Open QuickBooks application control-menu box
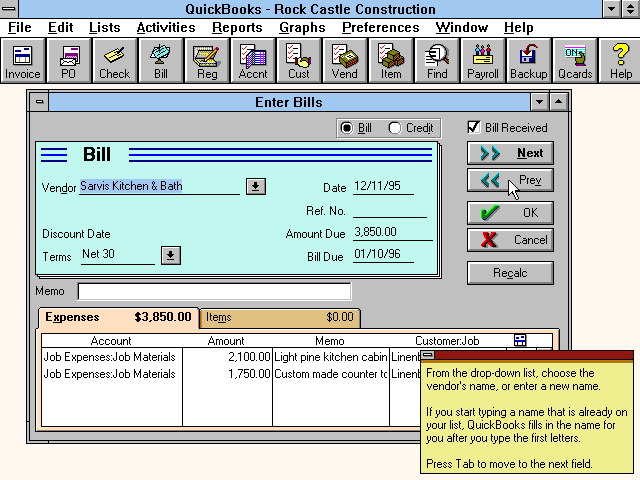This screenshot has height=480, width=640. point(9,9)
